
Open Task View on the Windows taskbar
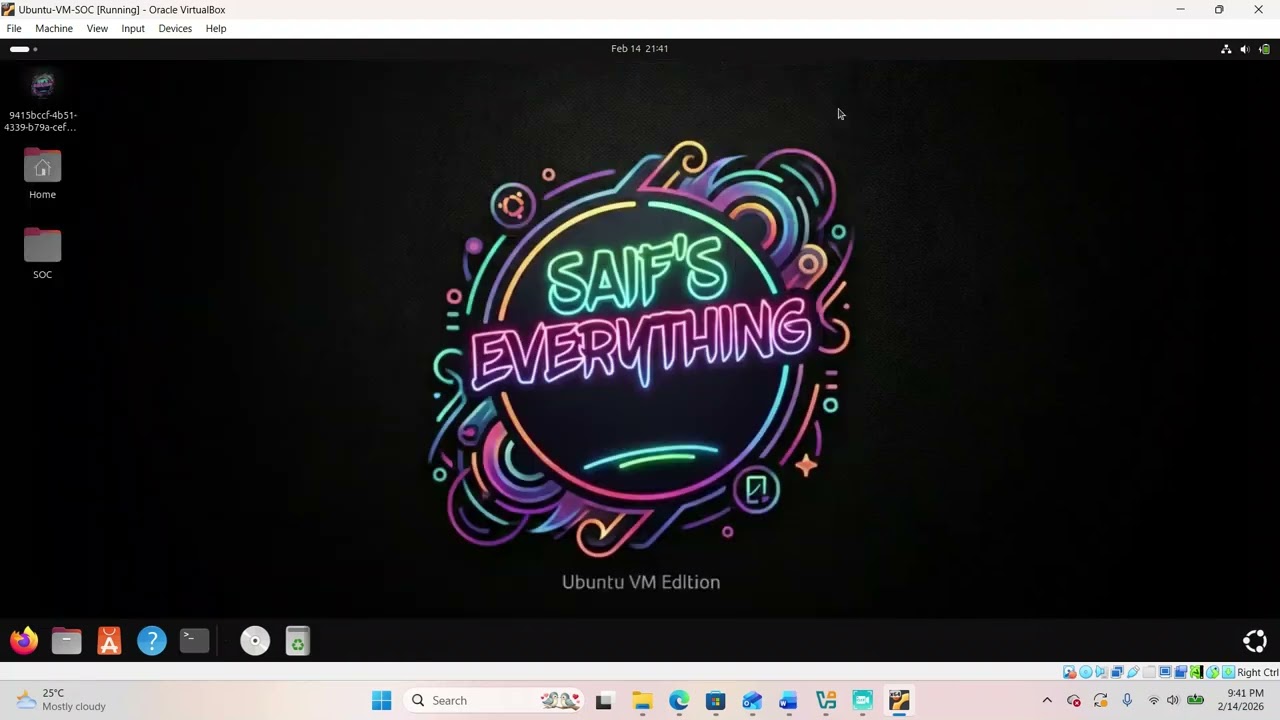click(x=604, y=700)
